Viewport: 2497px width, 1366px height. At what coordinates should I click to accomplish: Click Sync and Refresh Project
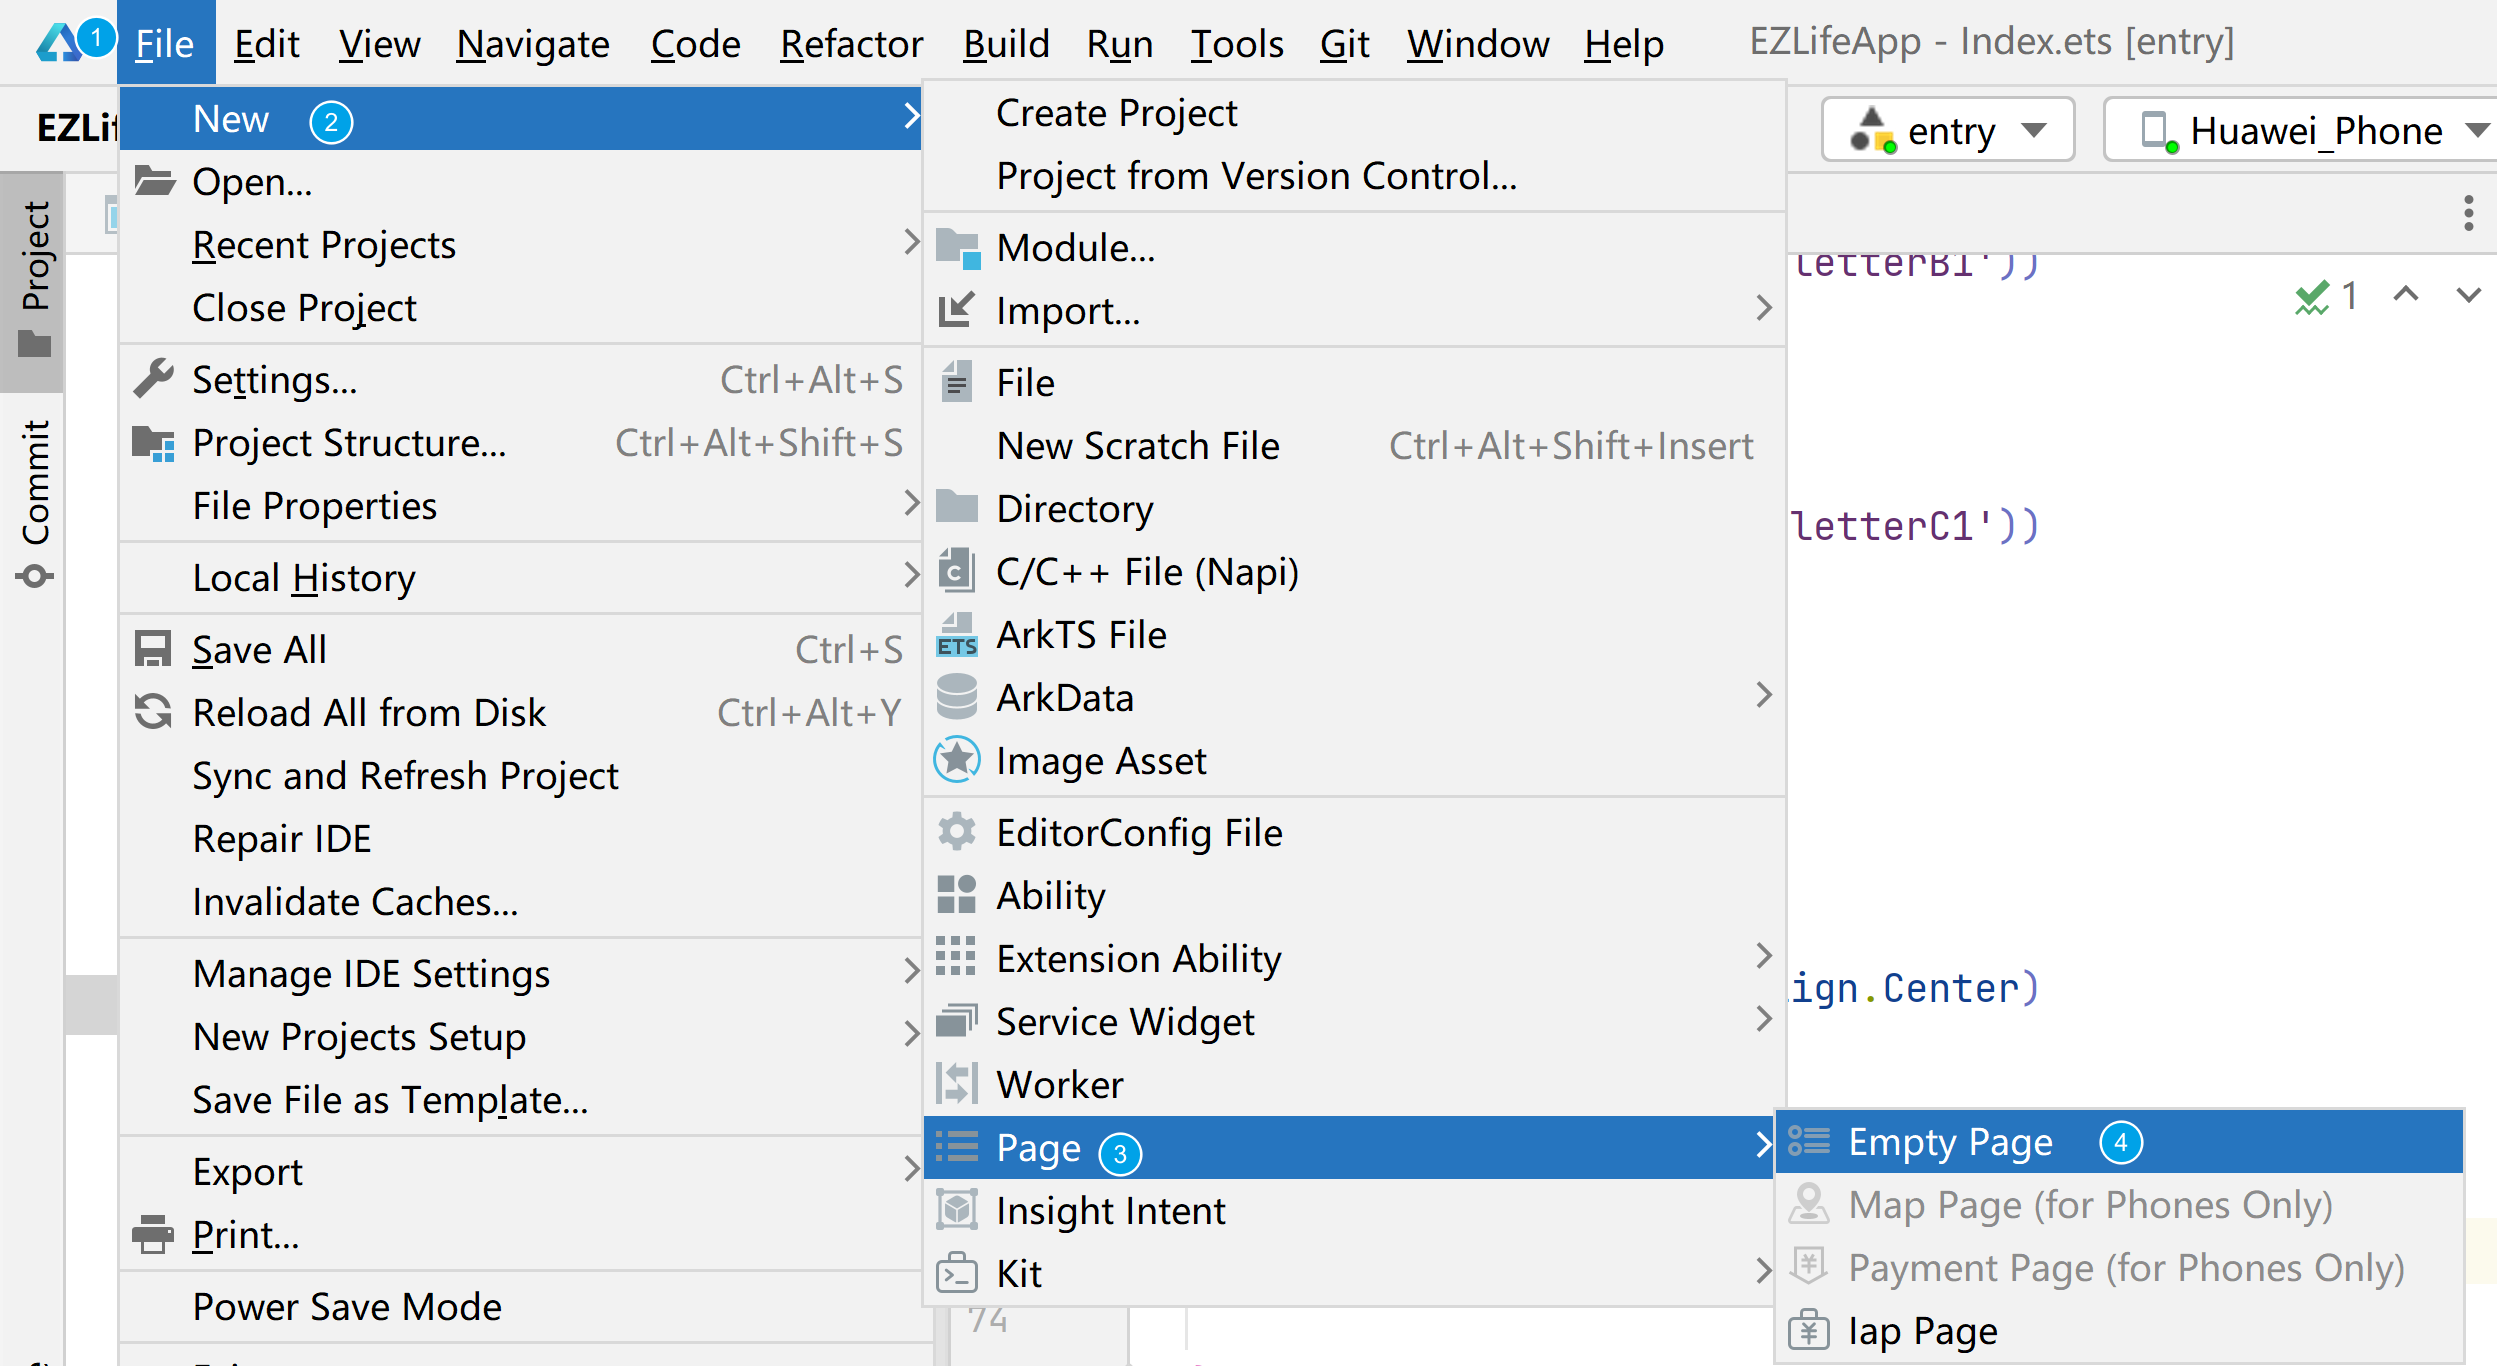[x=405, y=776]
